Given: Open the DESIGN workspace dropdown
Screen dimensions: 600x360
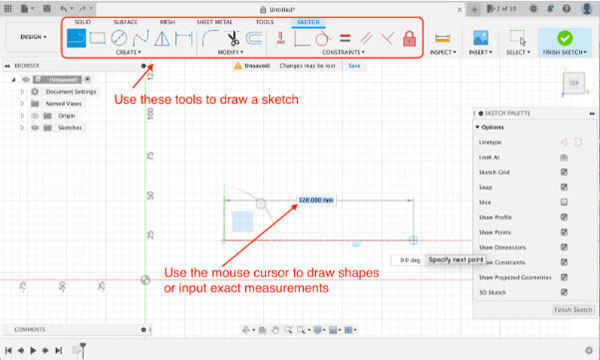Looking at the screenshot, I should tap(33, 37).
